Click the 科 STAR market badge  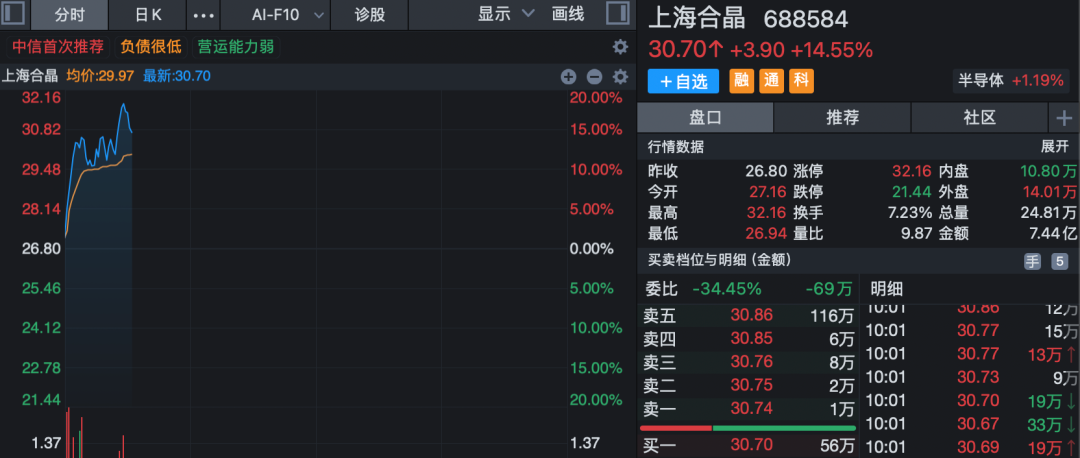800,81
